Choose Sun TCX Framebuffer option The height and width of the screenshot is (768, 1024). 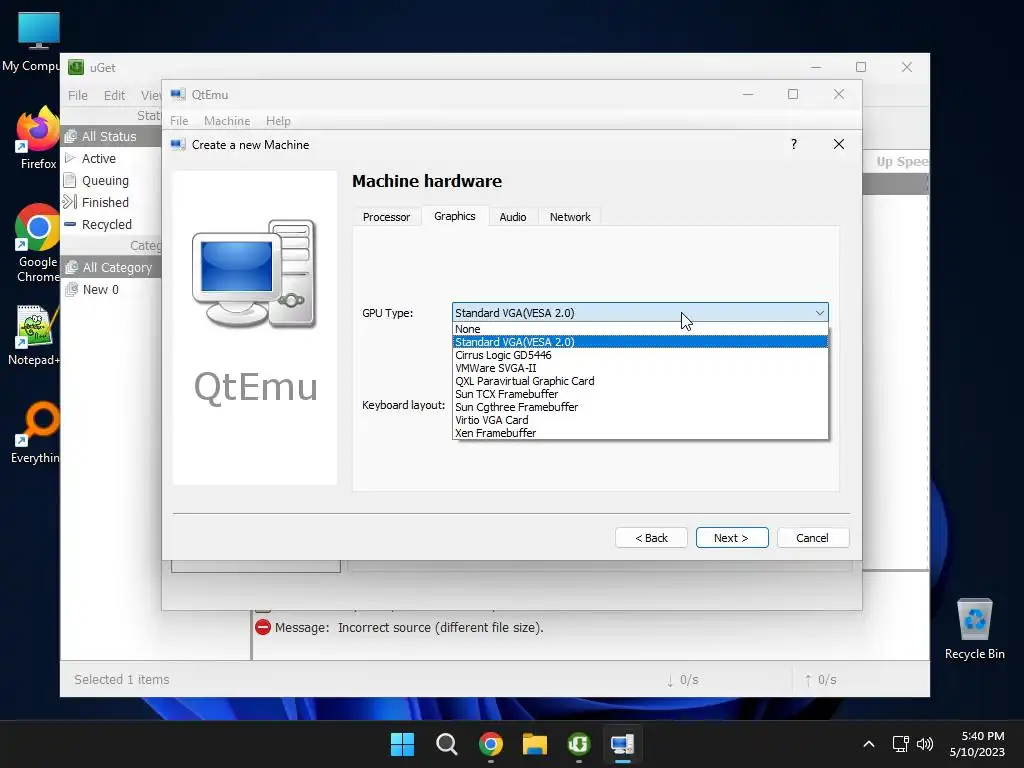pos(640,394)
